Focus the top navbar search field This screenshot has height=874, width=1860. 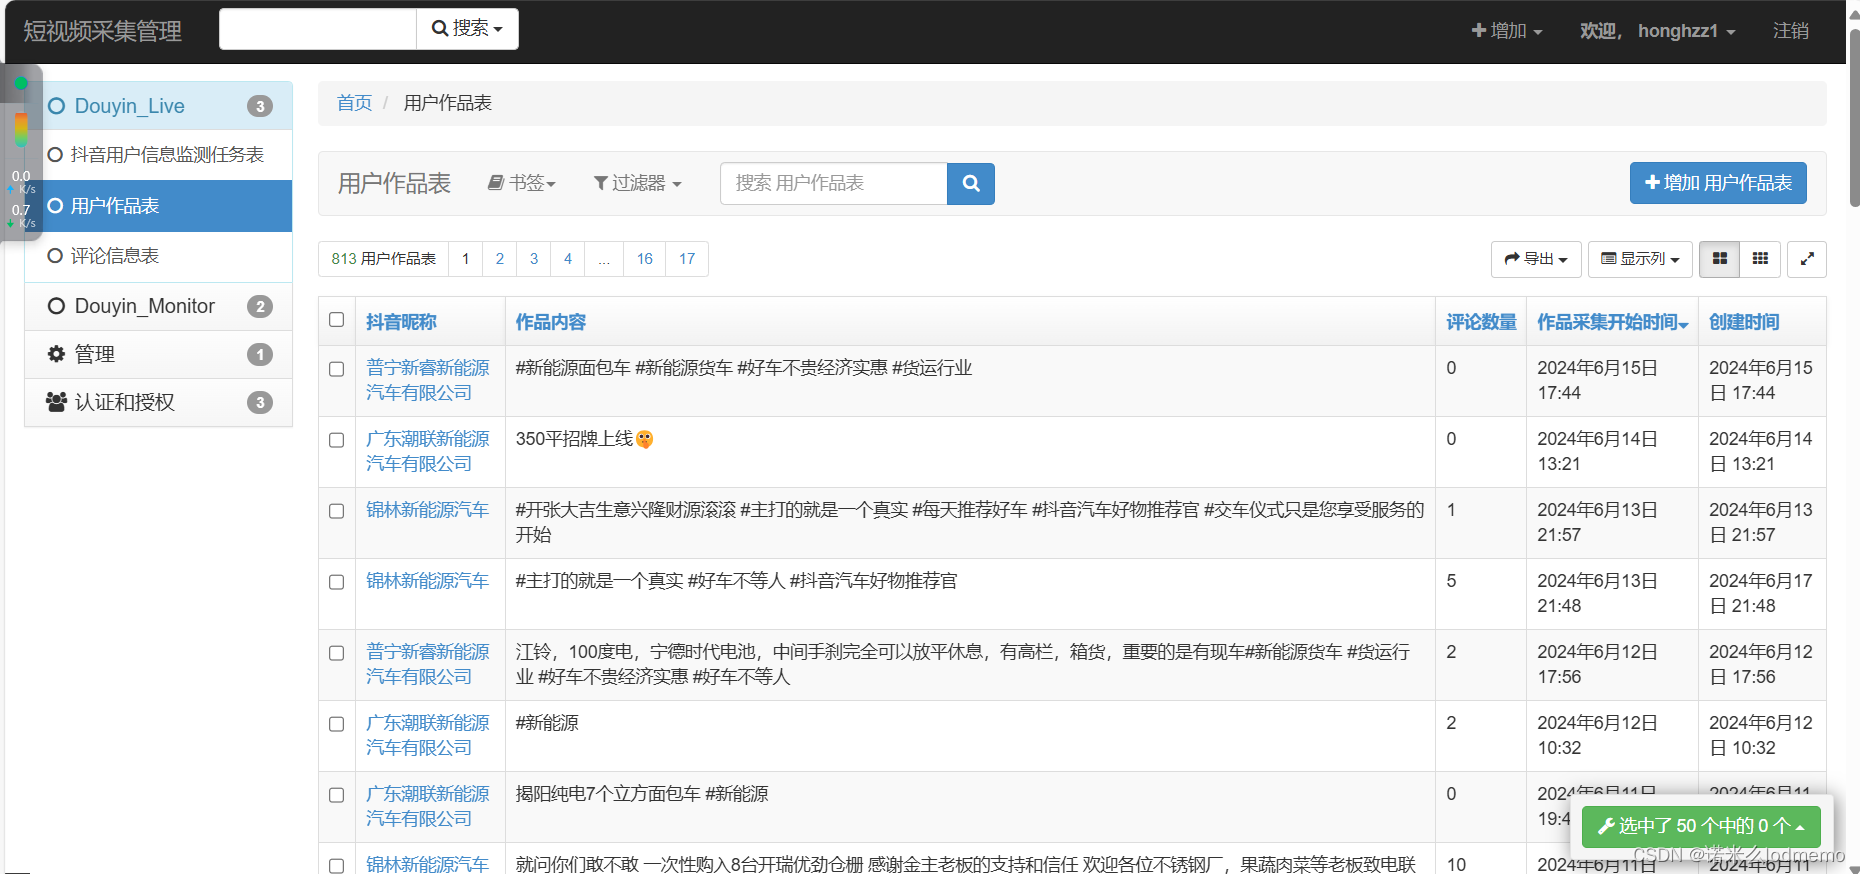[317, 29]
